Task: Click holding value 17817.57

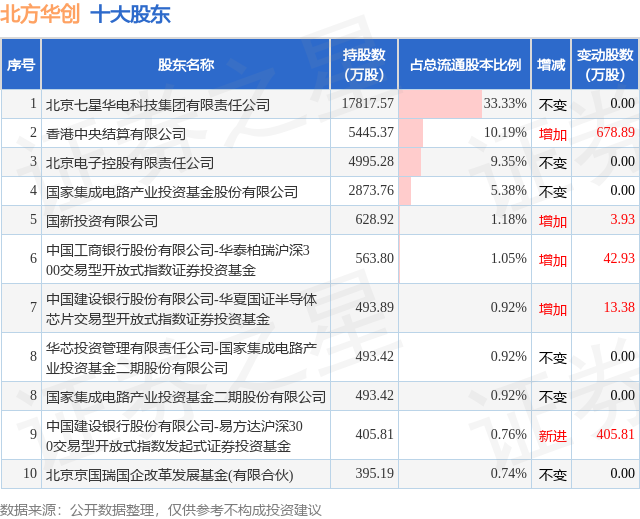Action: [368, 103]
